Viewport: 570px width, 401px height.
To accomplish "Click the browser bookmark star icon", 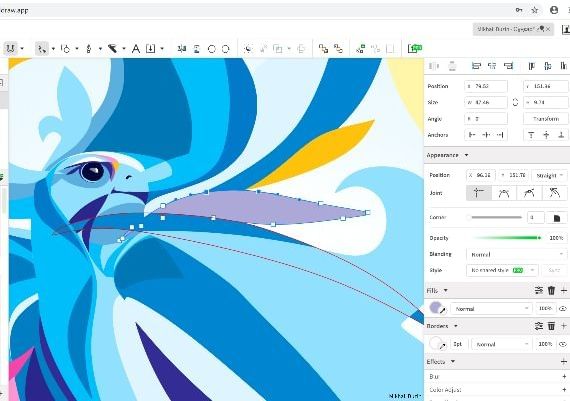I will pyautogui.click(x=535, y=10).
